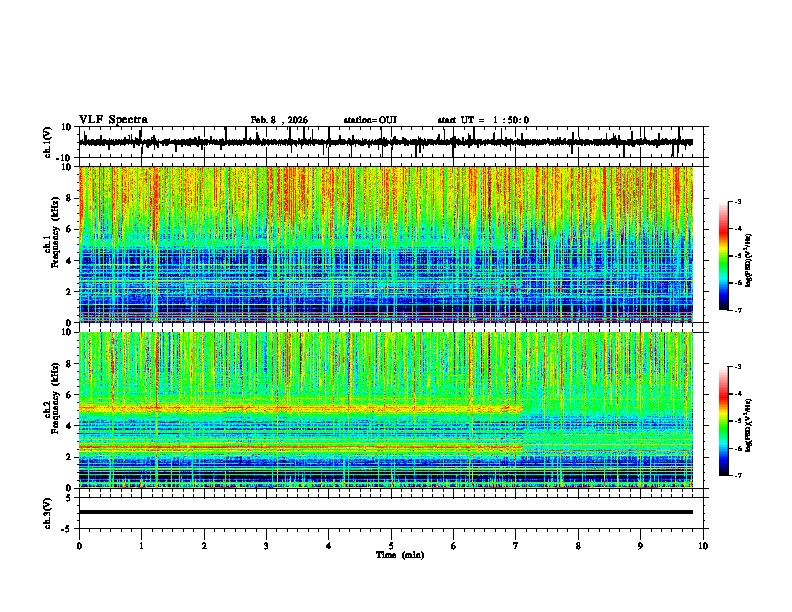The height and width of the screenshot is (612, 792).
Task: Click inside the ch.2 frequency spectrogram
Action: 386,410
